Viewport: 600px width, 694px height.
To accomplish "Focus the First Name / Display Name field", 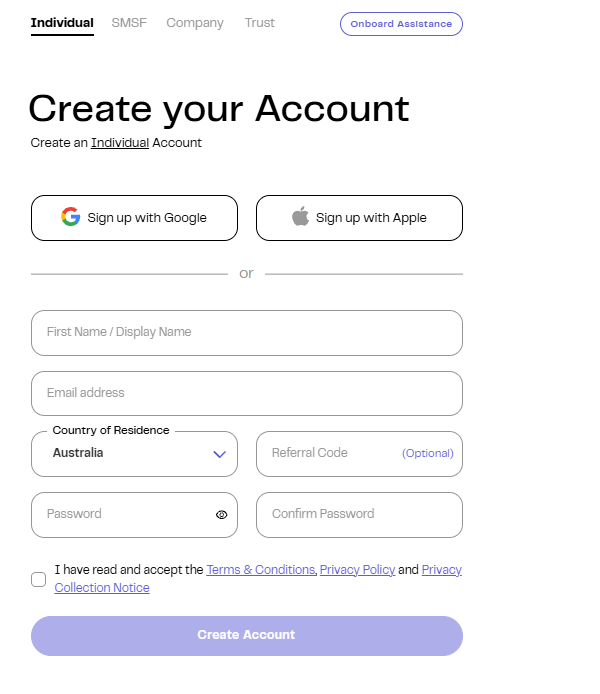I will pyautogui.click(x=246, y=333).
